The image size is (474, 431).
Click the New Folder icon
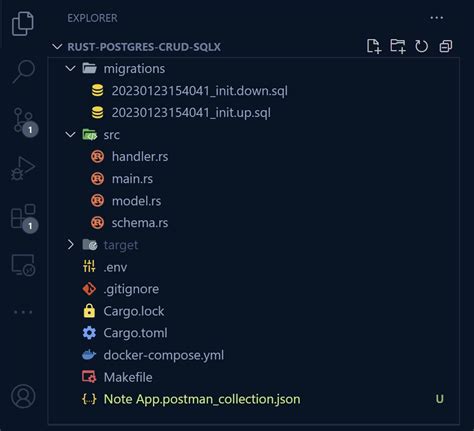(x=398, y=46)
